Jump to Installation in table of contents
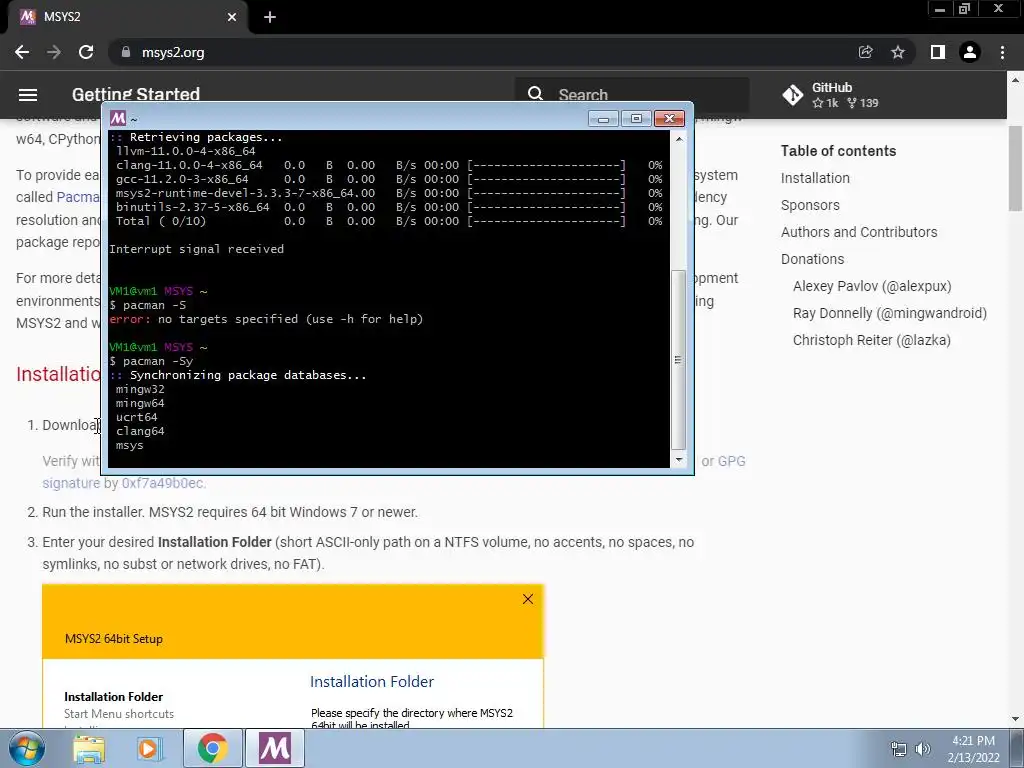Image resolution: width=1024 pixels, height=768 pixels. click(x=815, y=178)
